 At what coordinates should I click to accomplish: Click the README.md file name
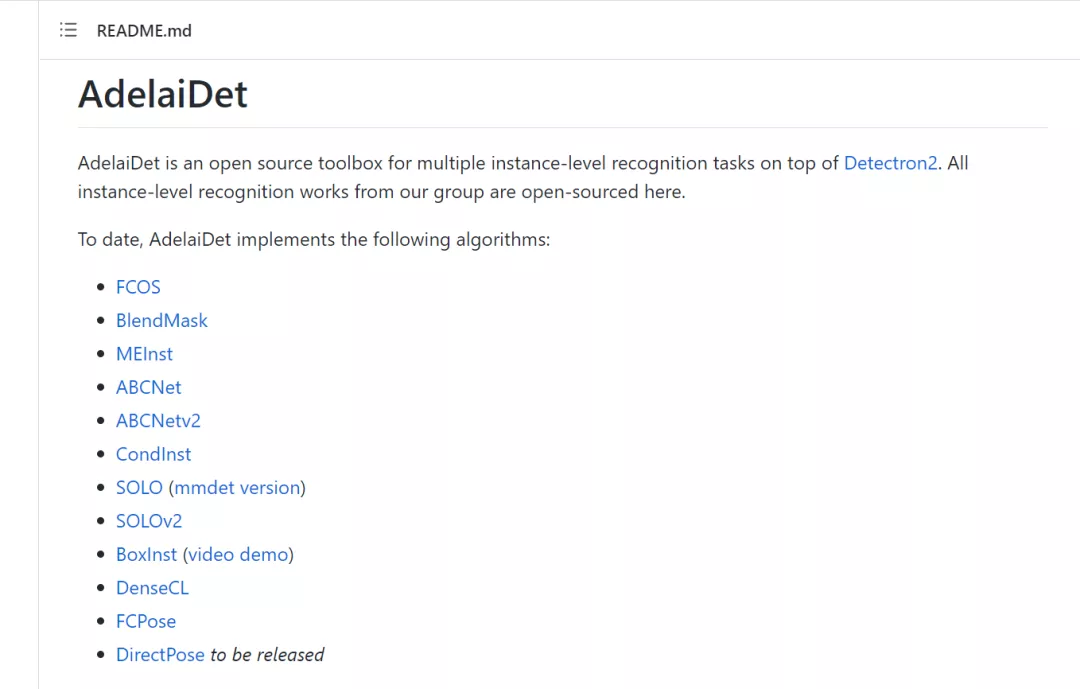tap(144, 30)
